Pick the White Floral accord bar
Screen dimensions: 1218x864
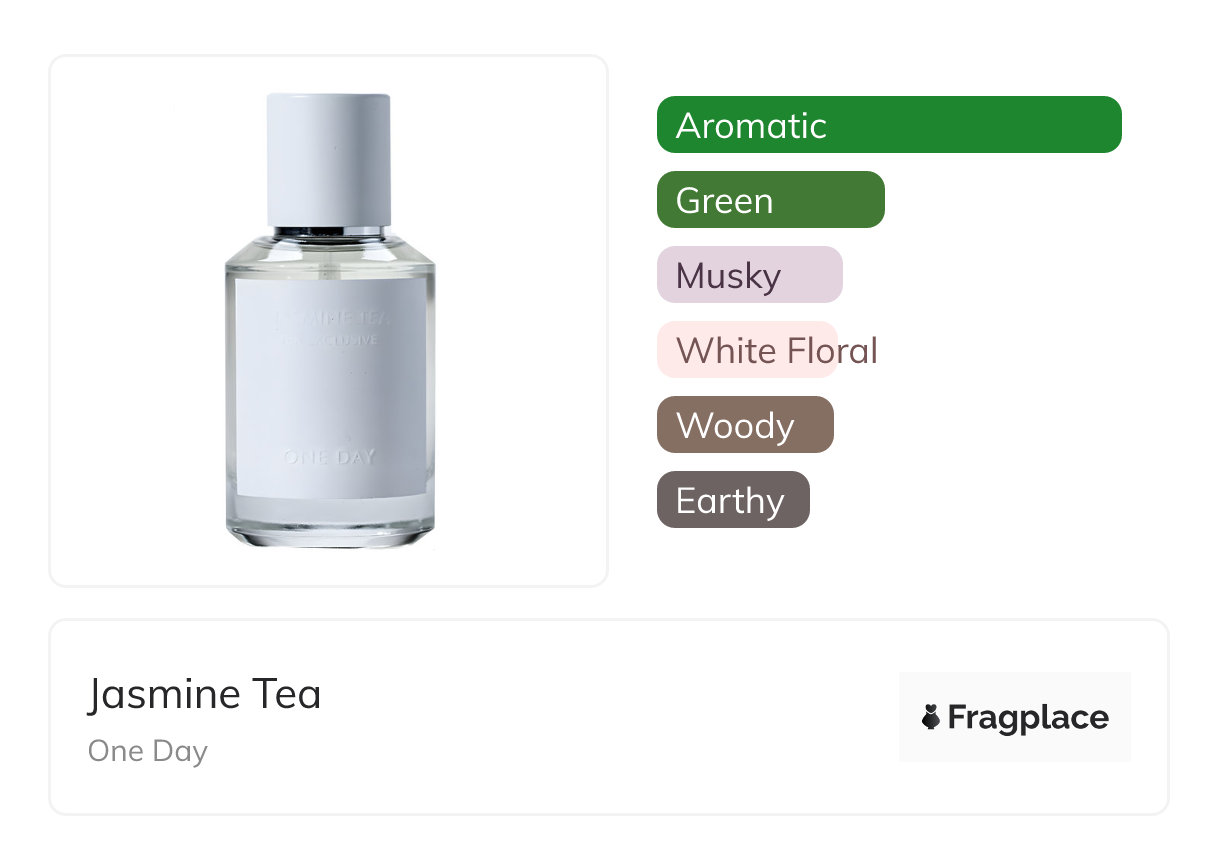click(x=746, y=350)
